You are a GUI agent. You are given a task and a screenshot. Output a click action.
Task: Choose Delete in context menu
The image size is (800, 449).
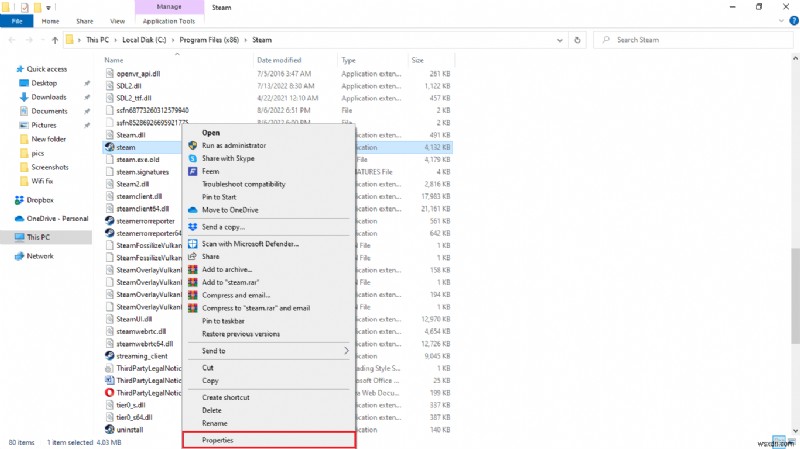pos(269,410)
